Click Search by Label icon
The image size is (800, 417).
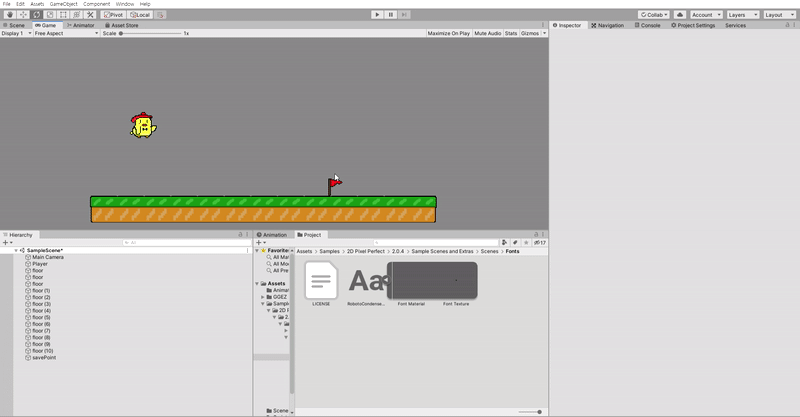(515, 243)
